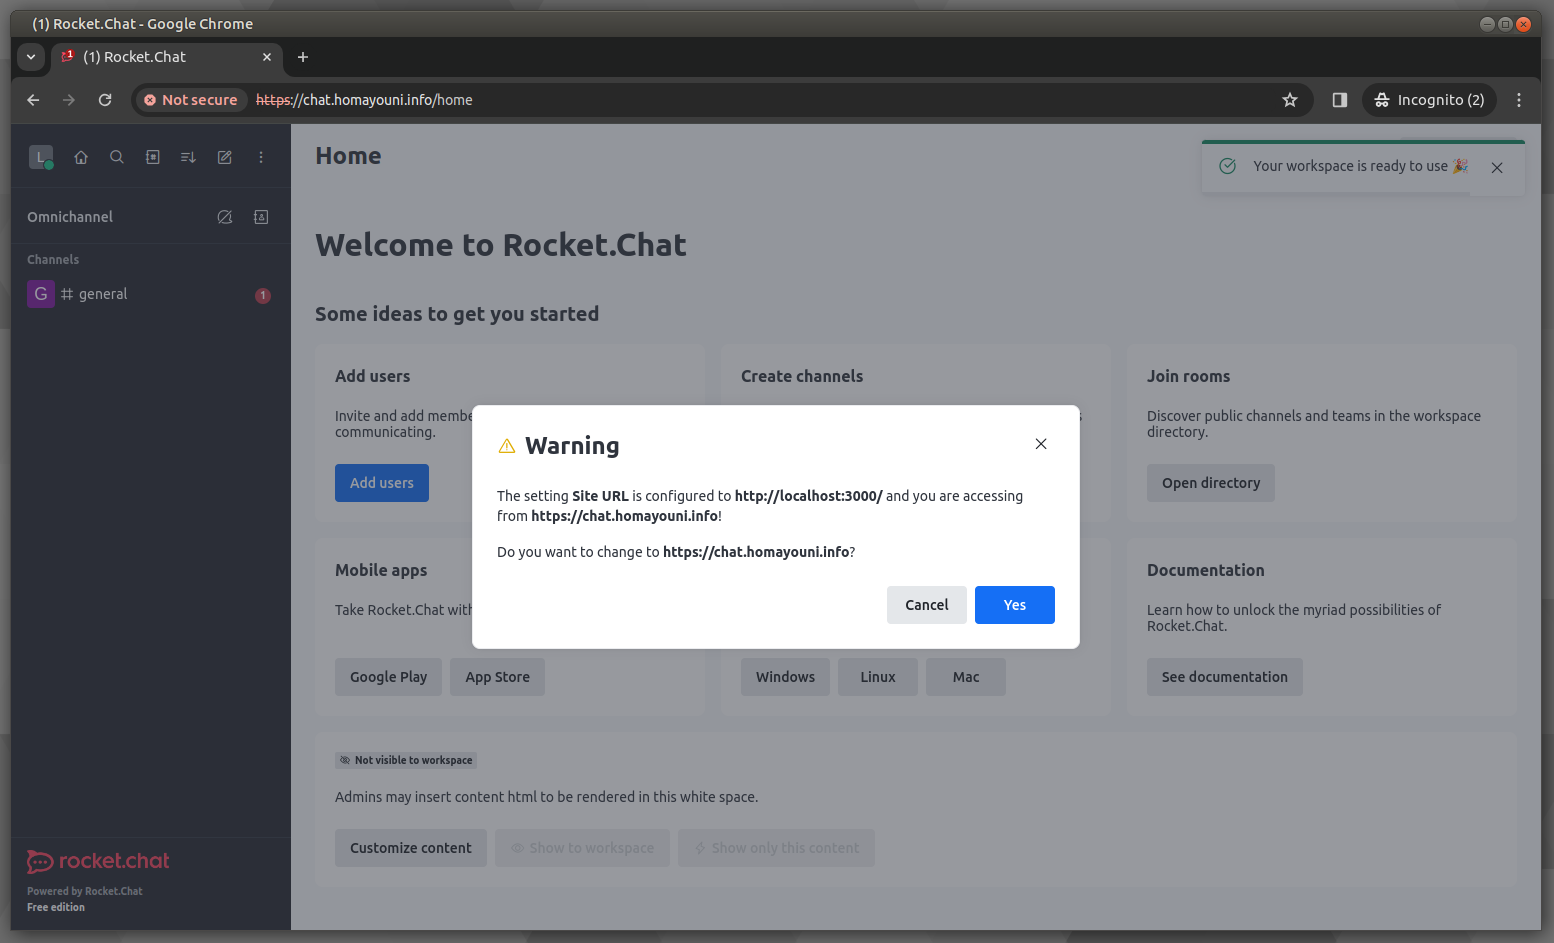This screenshot has width=1554, height=943.
Task: Click the Add users button
Action: point(382,483)
